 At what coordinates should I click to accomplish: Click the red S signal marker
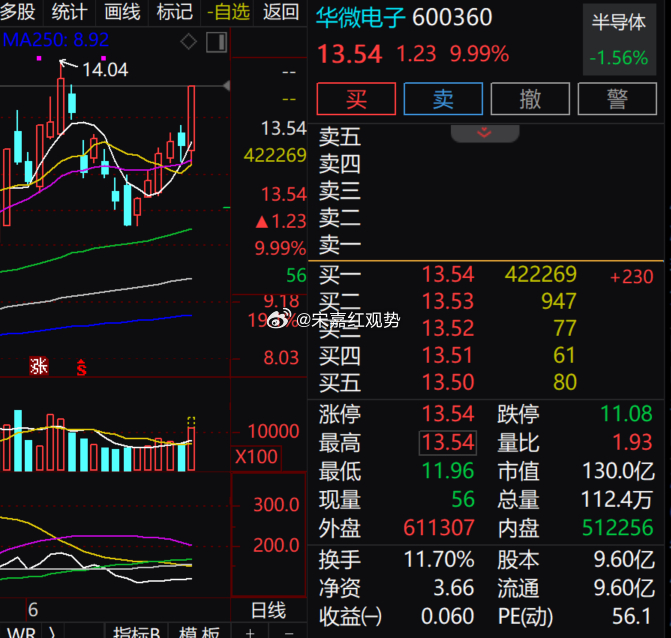[81, 368]
